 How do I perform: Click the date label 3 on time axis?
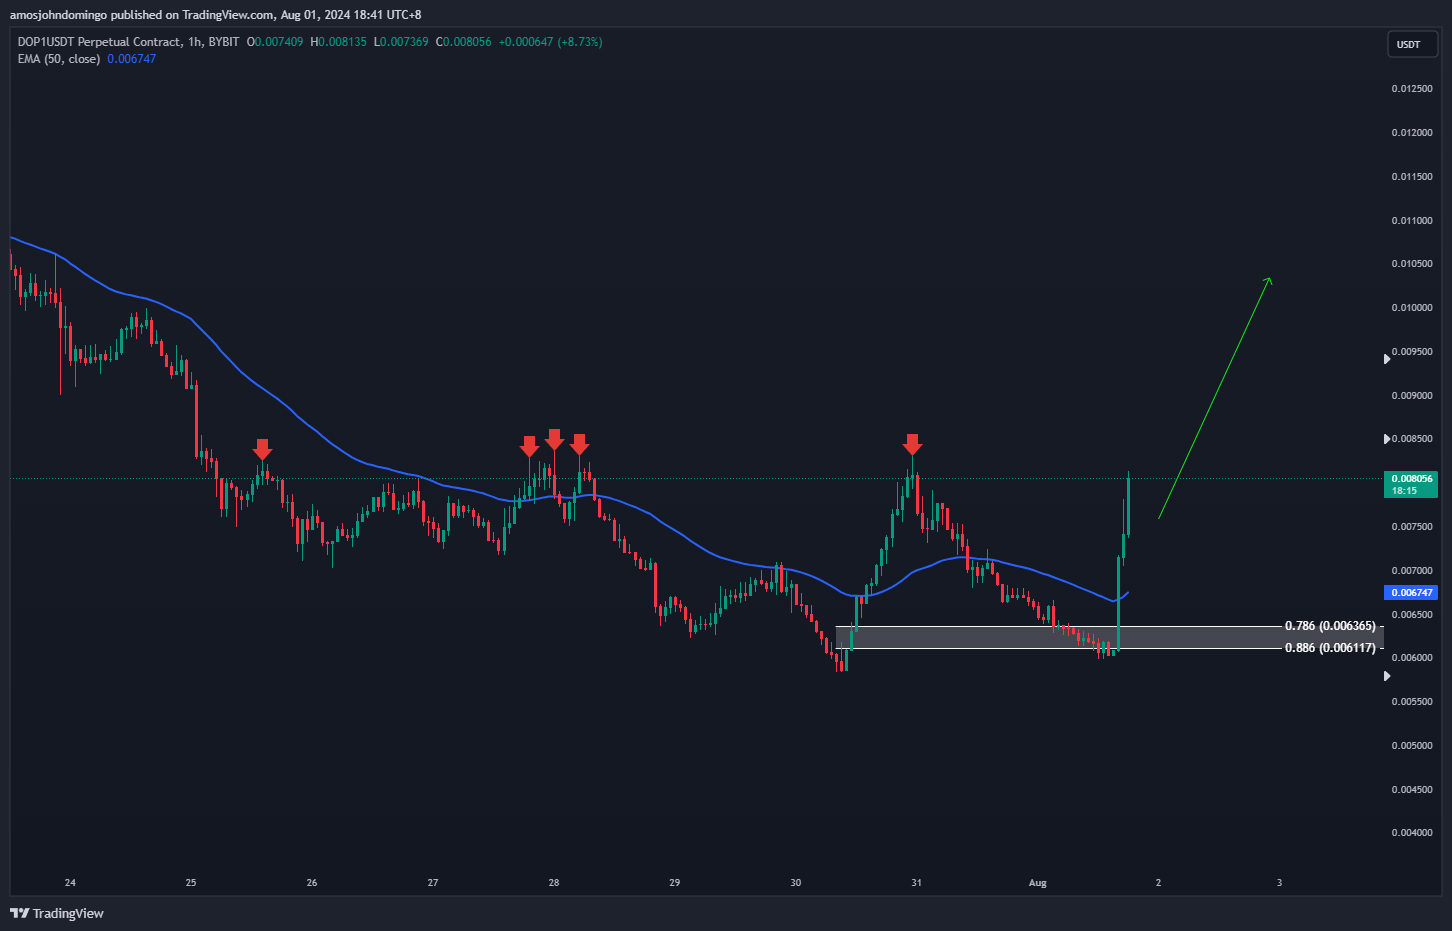click(1279, 883)
